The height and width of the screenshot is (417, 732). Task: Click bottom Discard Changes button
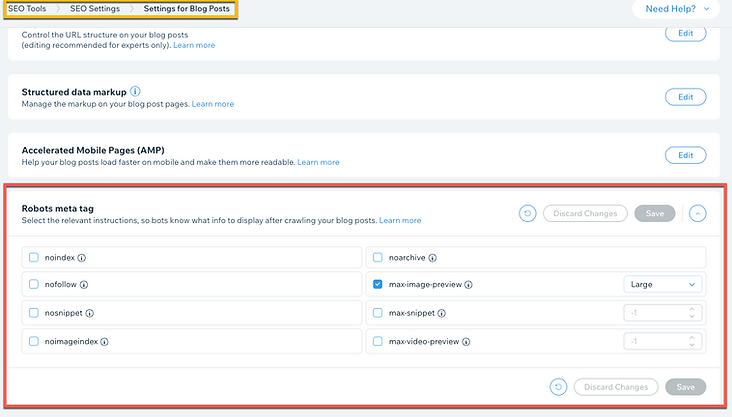[x=616, y=387]
